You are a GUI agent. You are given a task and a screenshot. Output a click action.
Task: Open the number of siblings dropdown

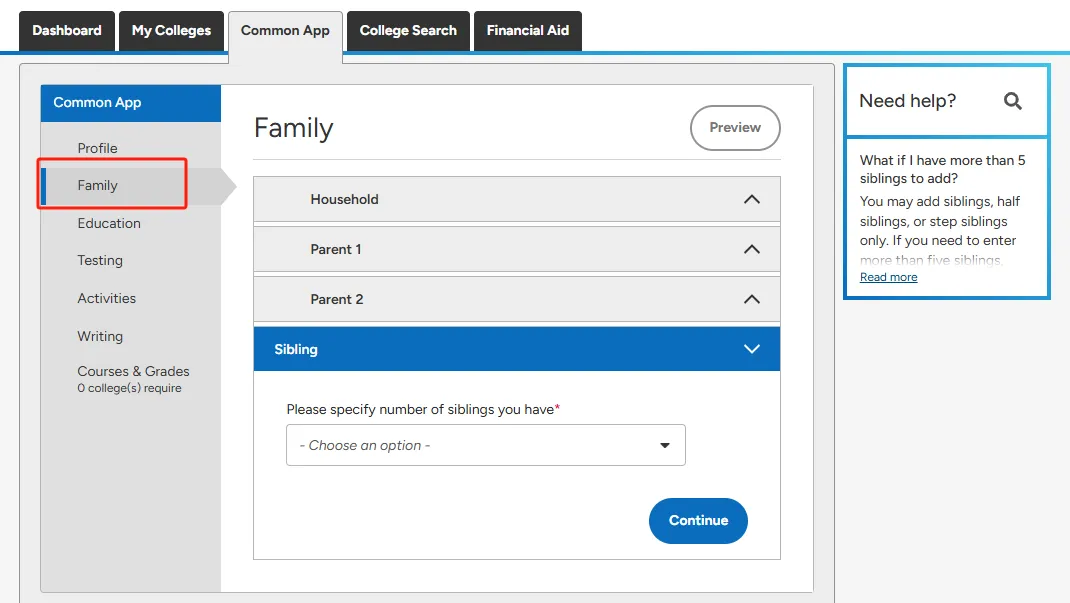coord(486,445)
